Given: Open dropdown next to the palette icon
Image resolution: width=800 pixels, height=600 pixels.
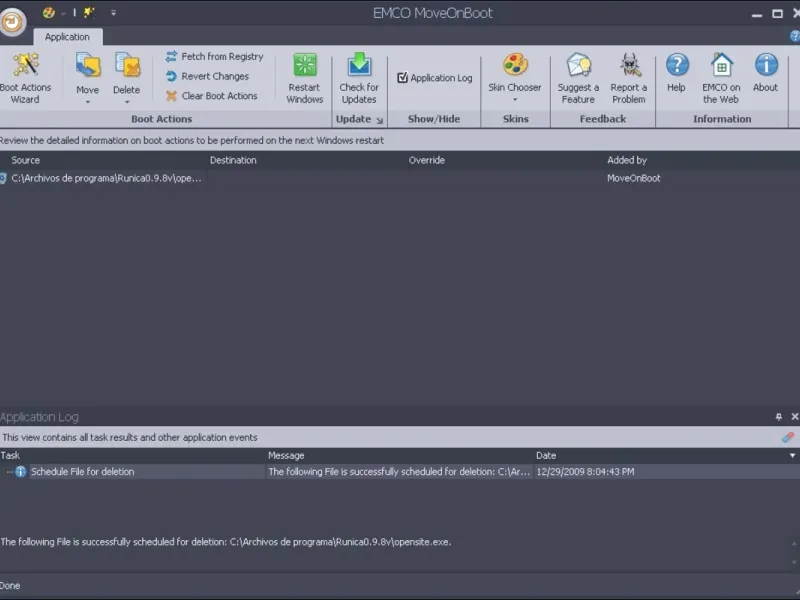Looking at the screenshot, I should click(63, 13).
